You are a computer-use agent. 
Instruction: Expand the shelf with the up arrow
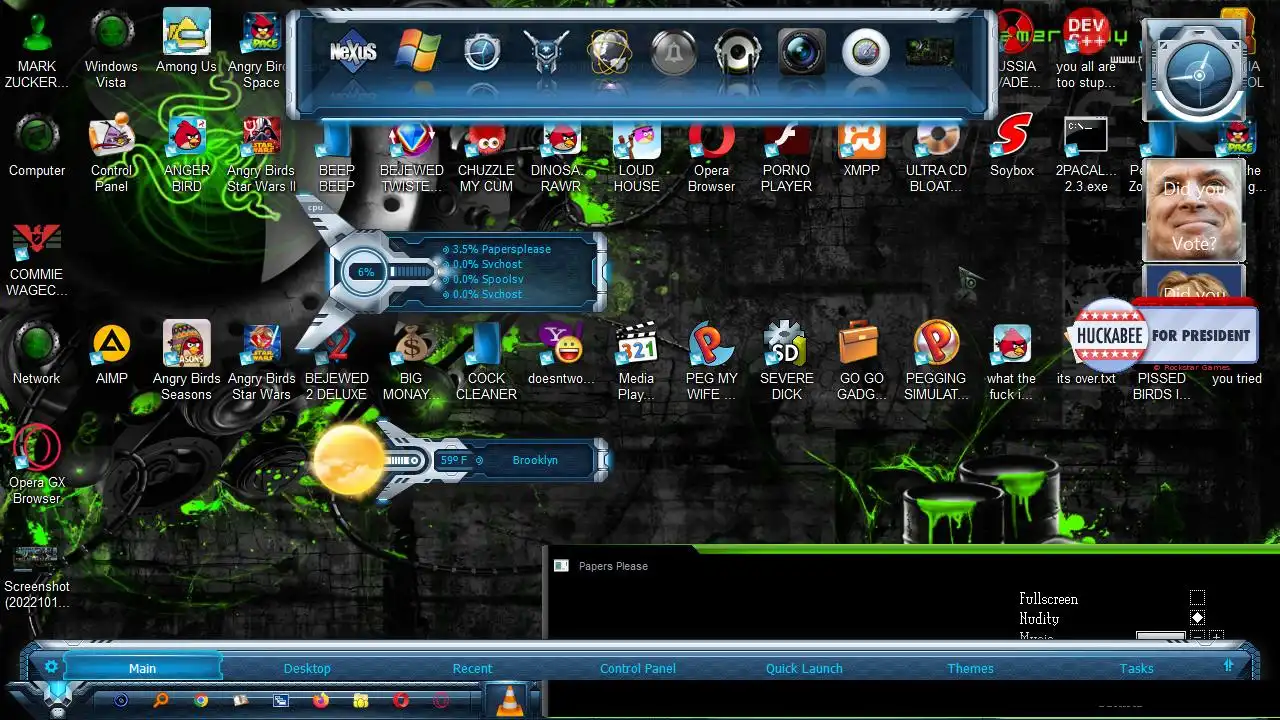pos(1228,666)
